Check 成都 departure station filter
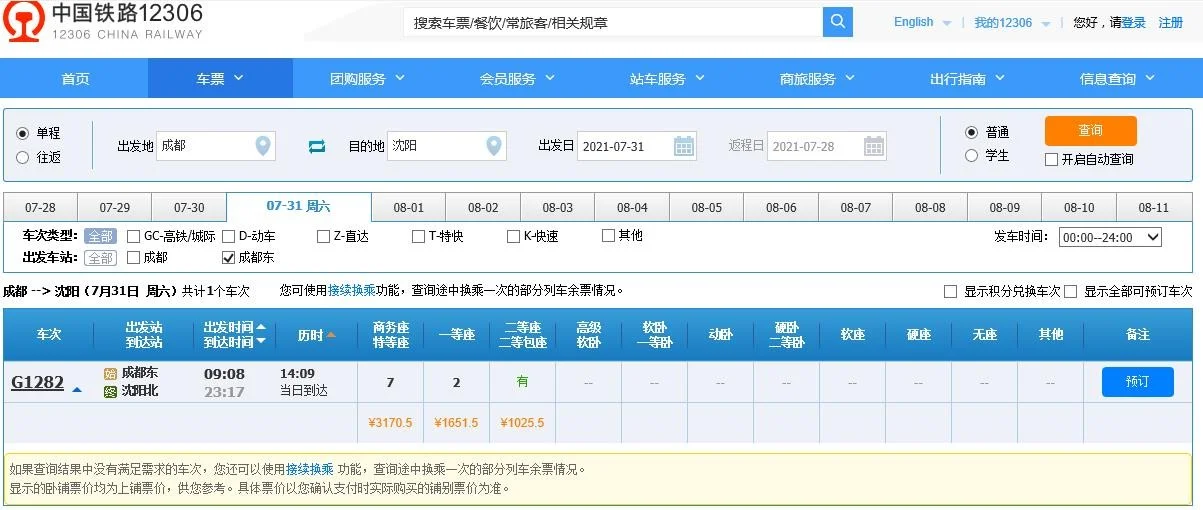 134,258
